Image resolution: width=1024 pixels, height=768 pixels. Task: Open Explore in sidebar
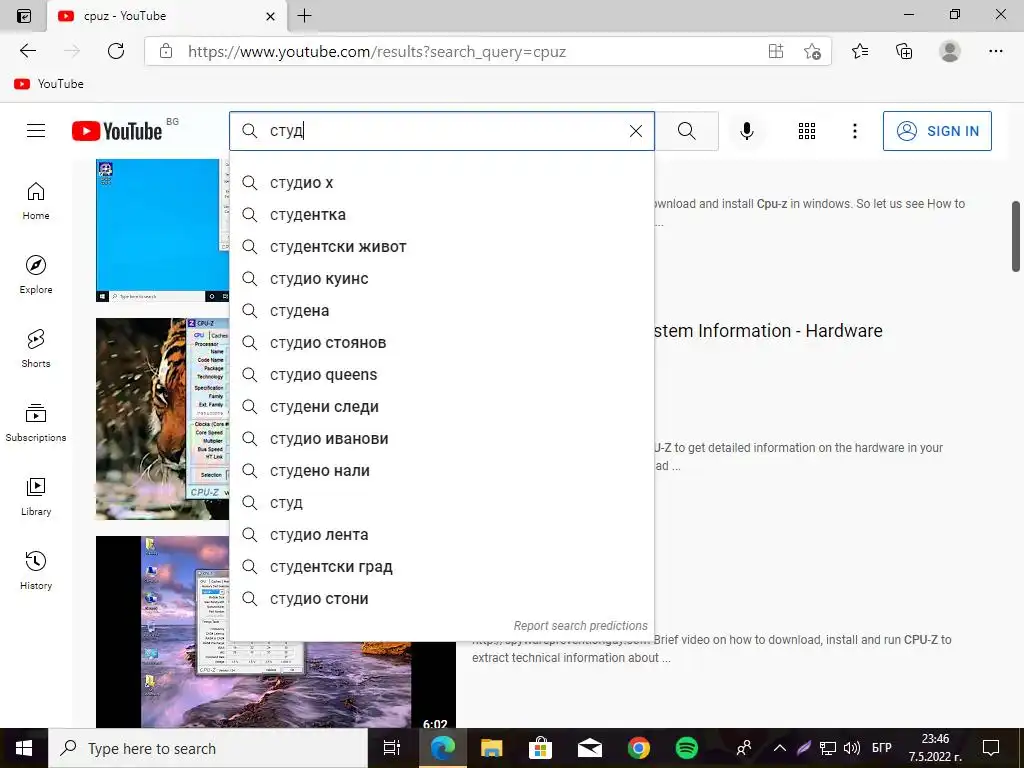point(36,275)
